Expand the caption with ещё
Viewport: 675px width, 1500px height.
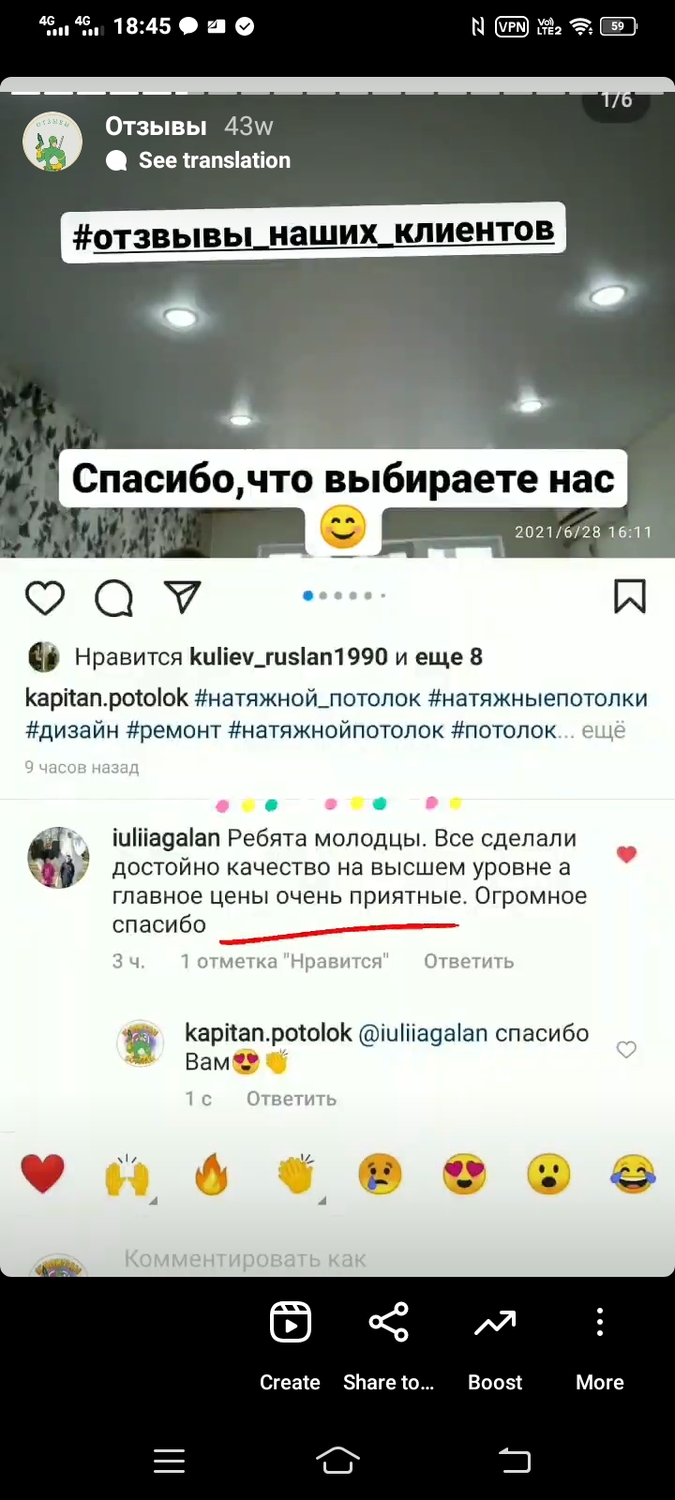point(603,730)
